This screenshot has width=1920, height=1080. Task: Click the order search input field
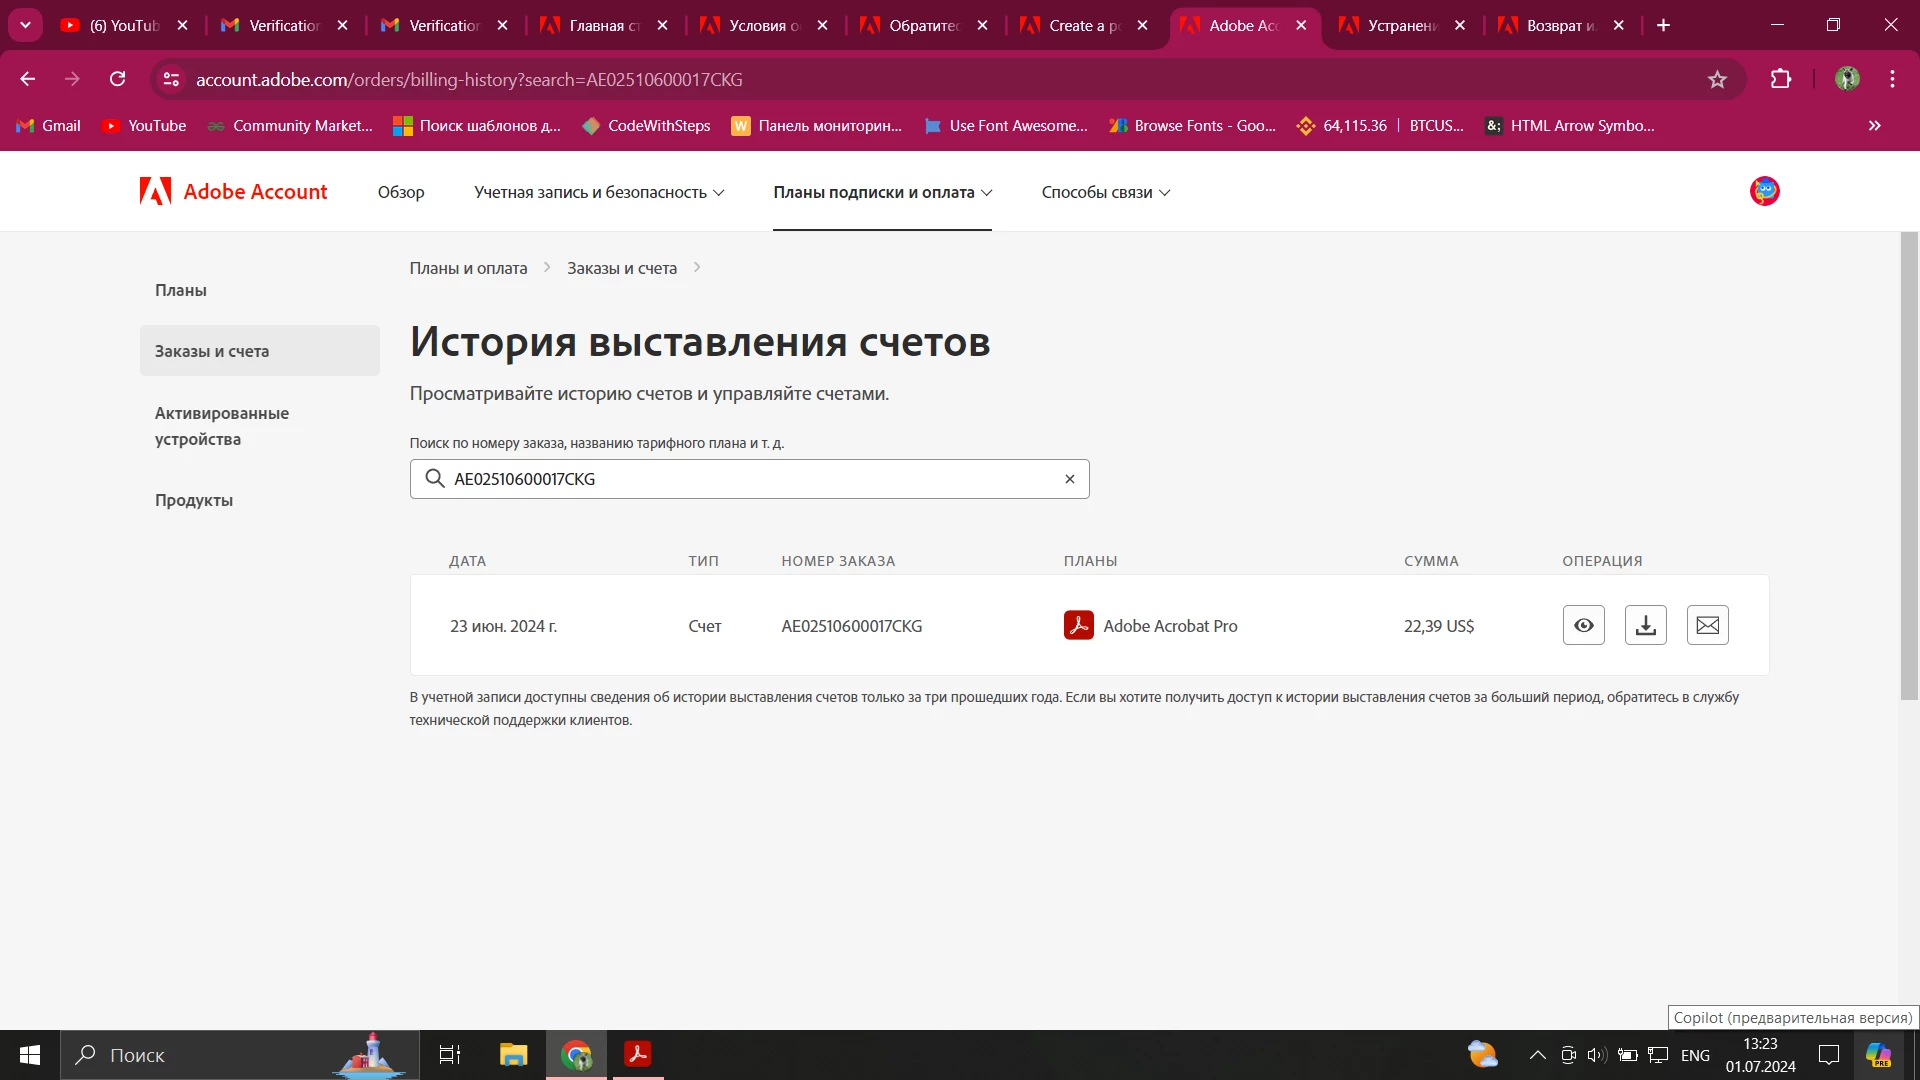pyautogui.click(x=750, y=479)
